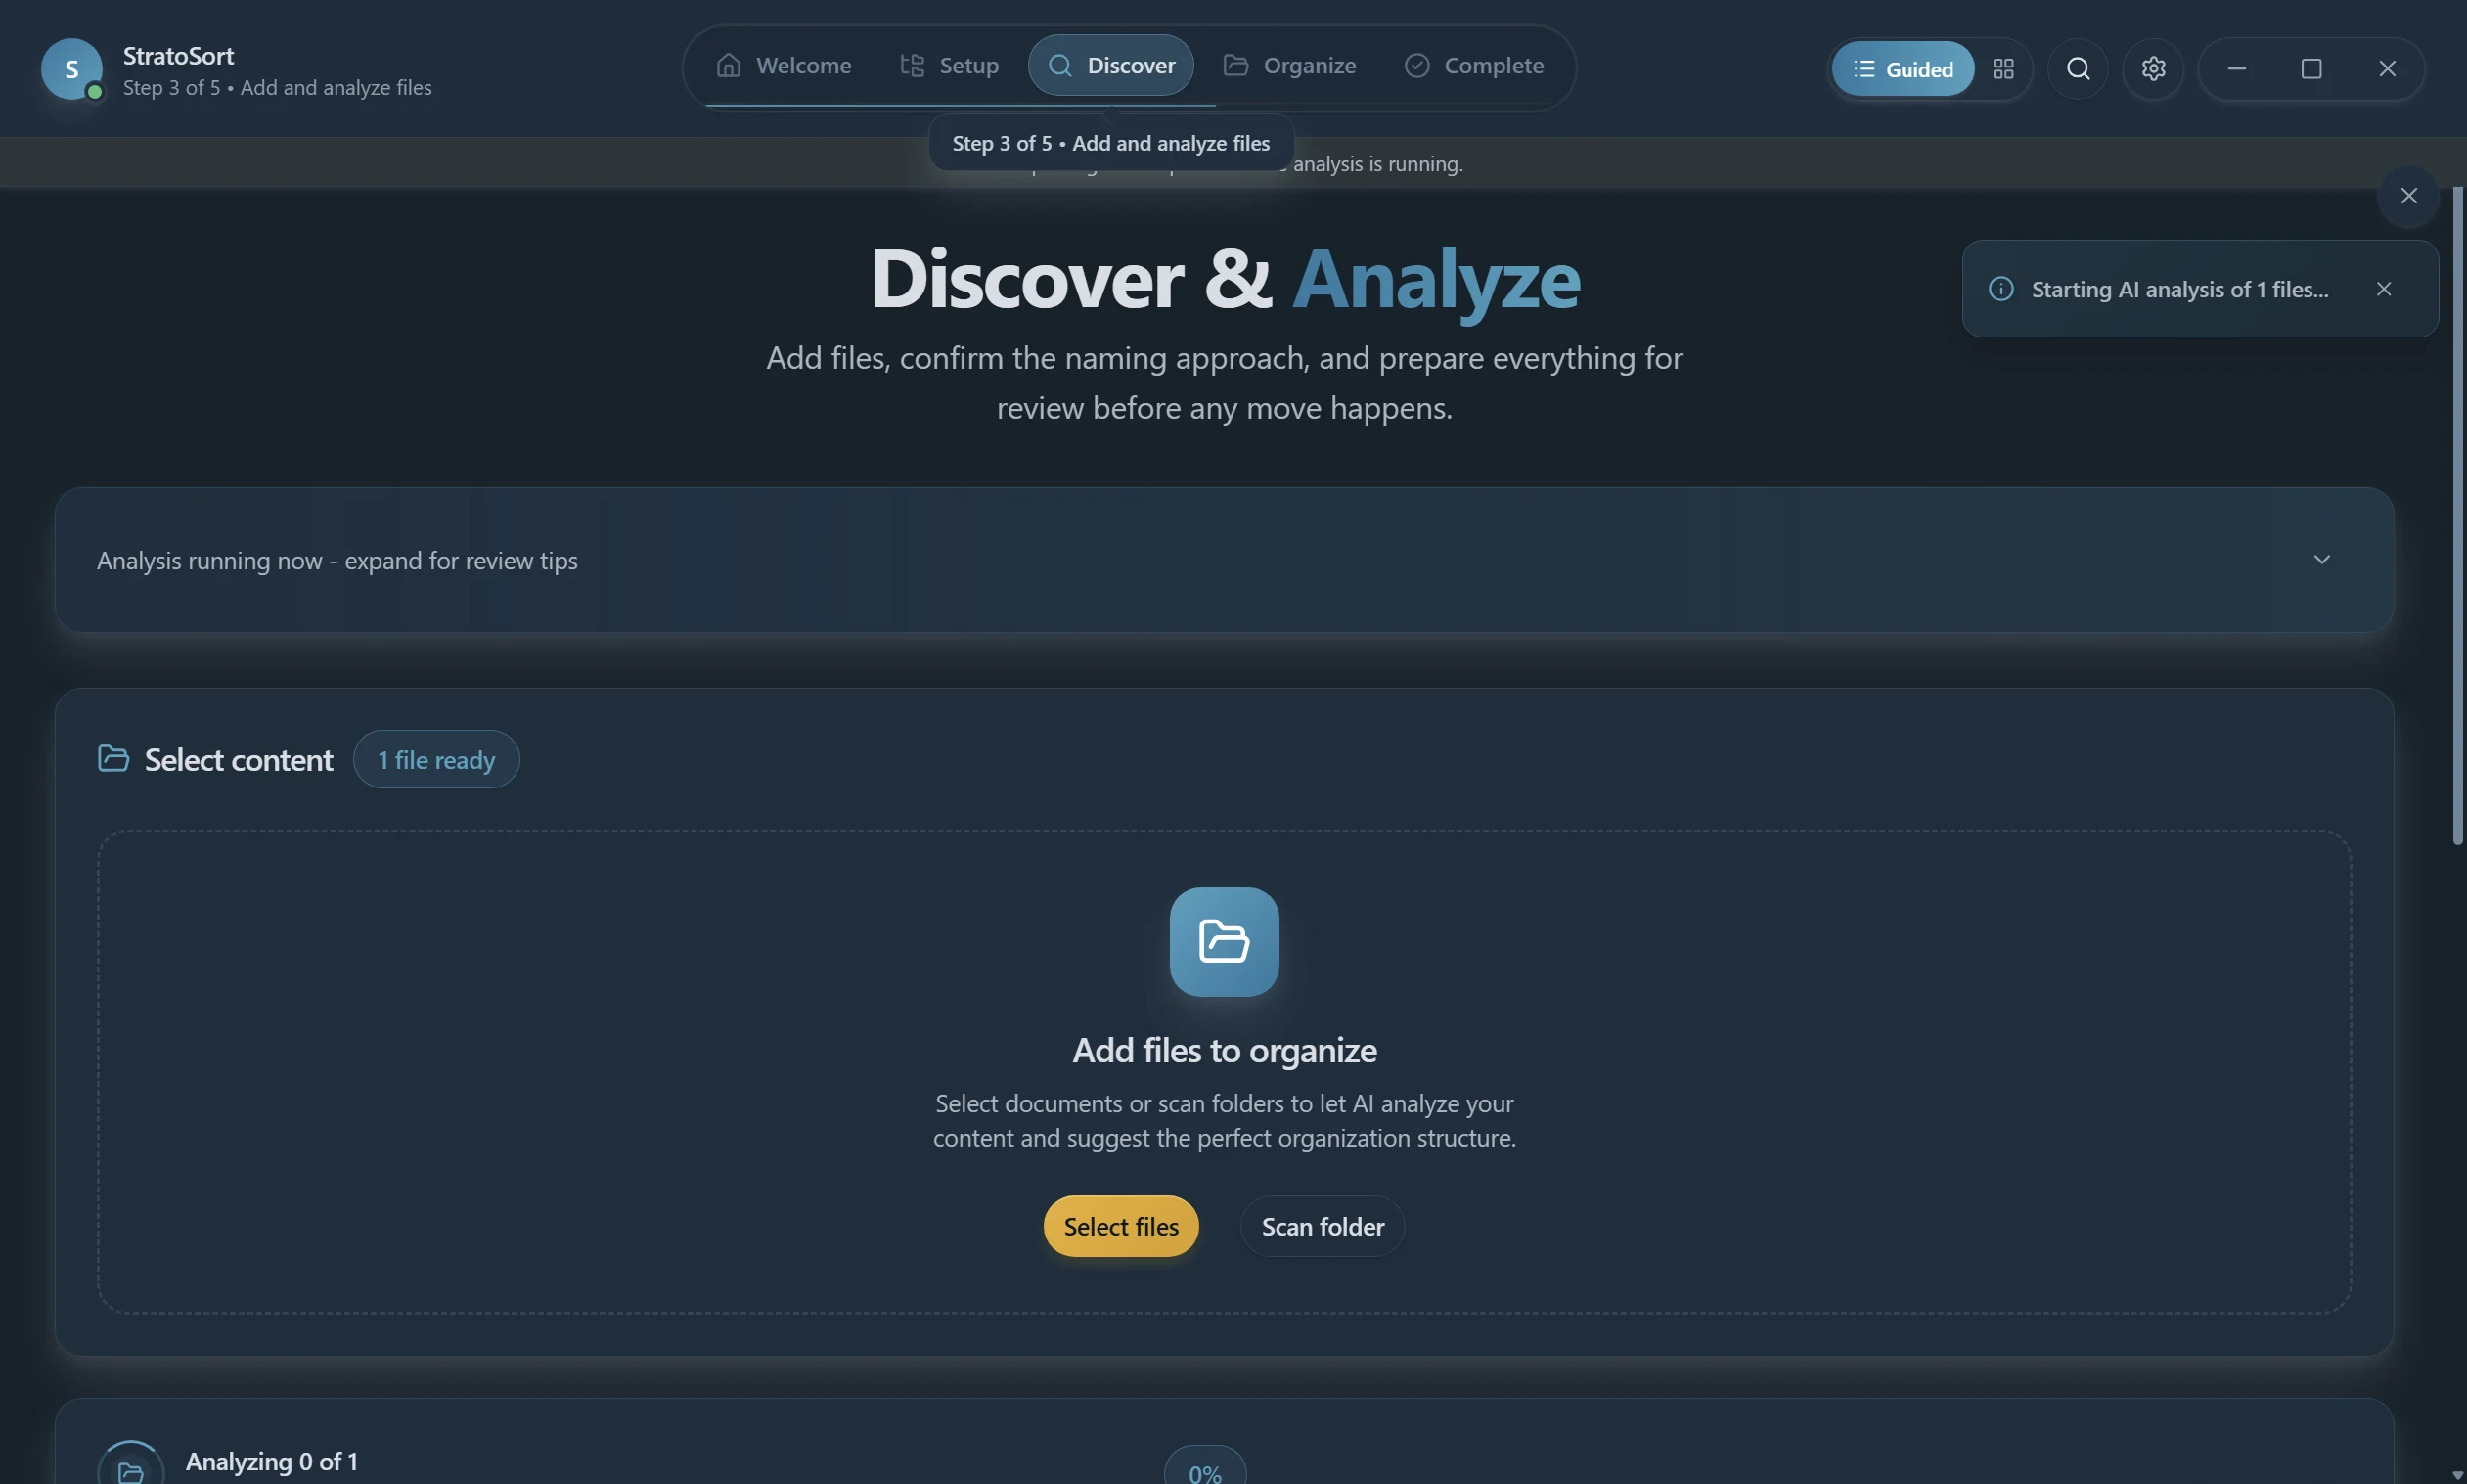The height and width of the screenshot is (1484, 2467).
Task: Click the vertical scrollbar thumb
Action: click(x=2458, y=515)
